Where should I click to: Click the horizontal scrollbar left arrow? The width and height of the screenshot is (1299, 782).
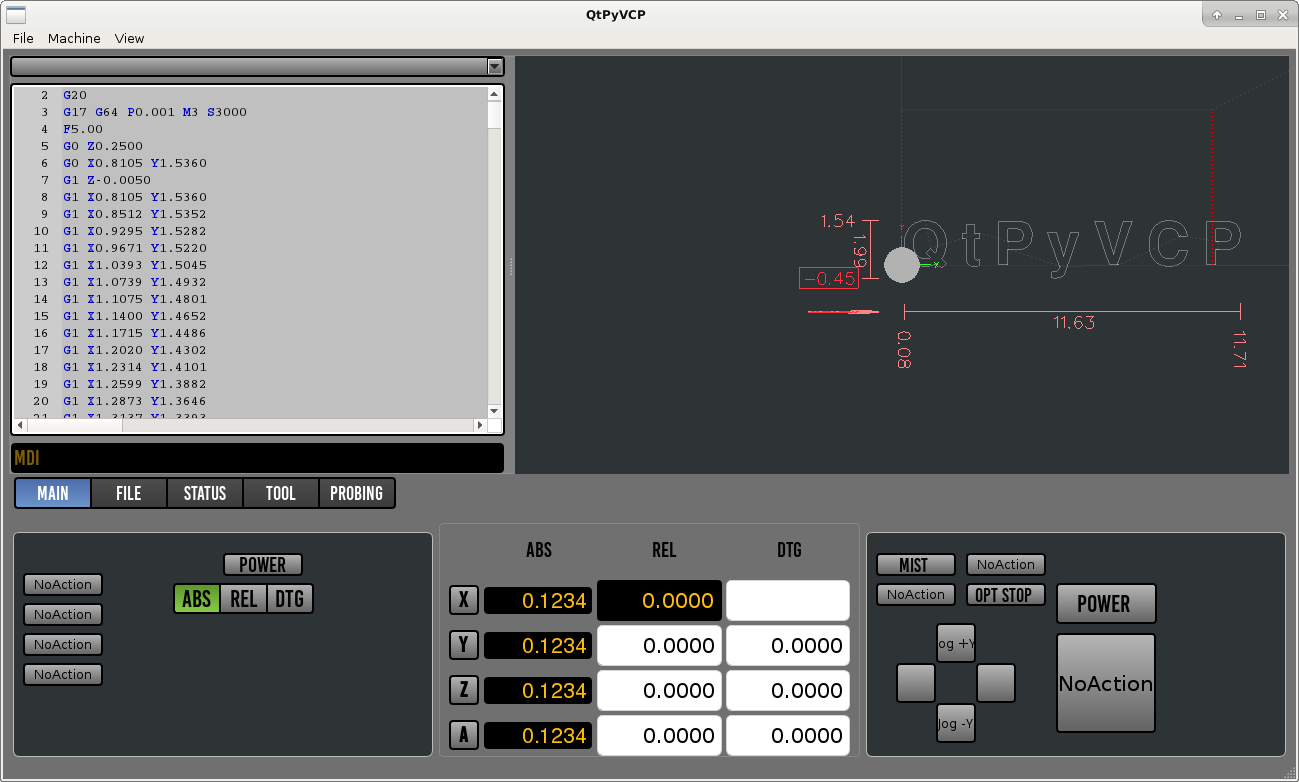click(20, 425)
